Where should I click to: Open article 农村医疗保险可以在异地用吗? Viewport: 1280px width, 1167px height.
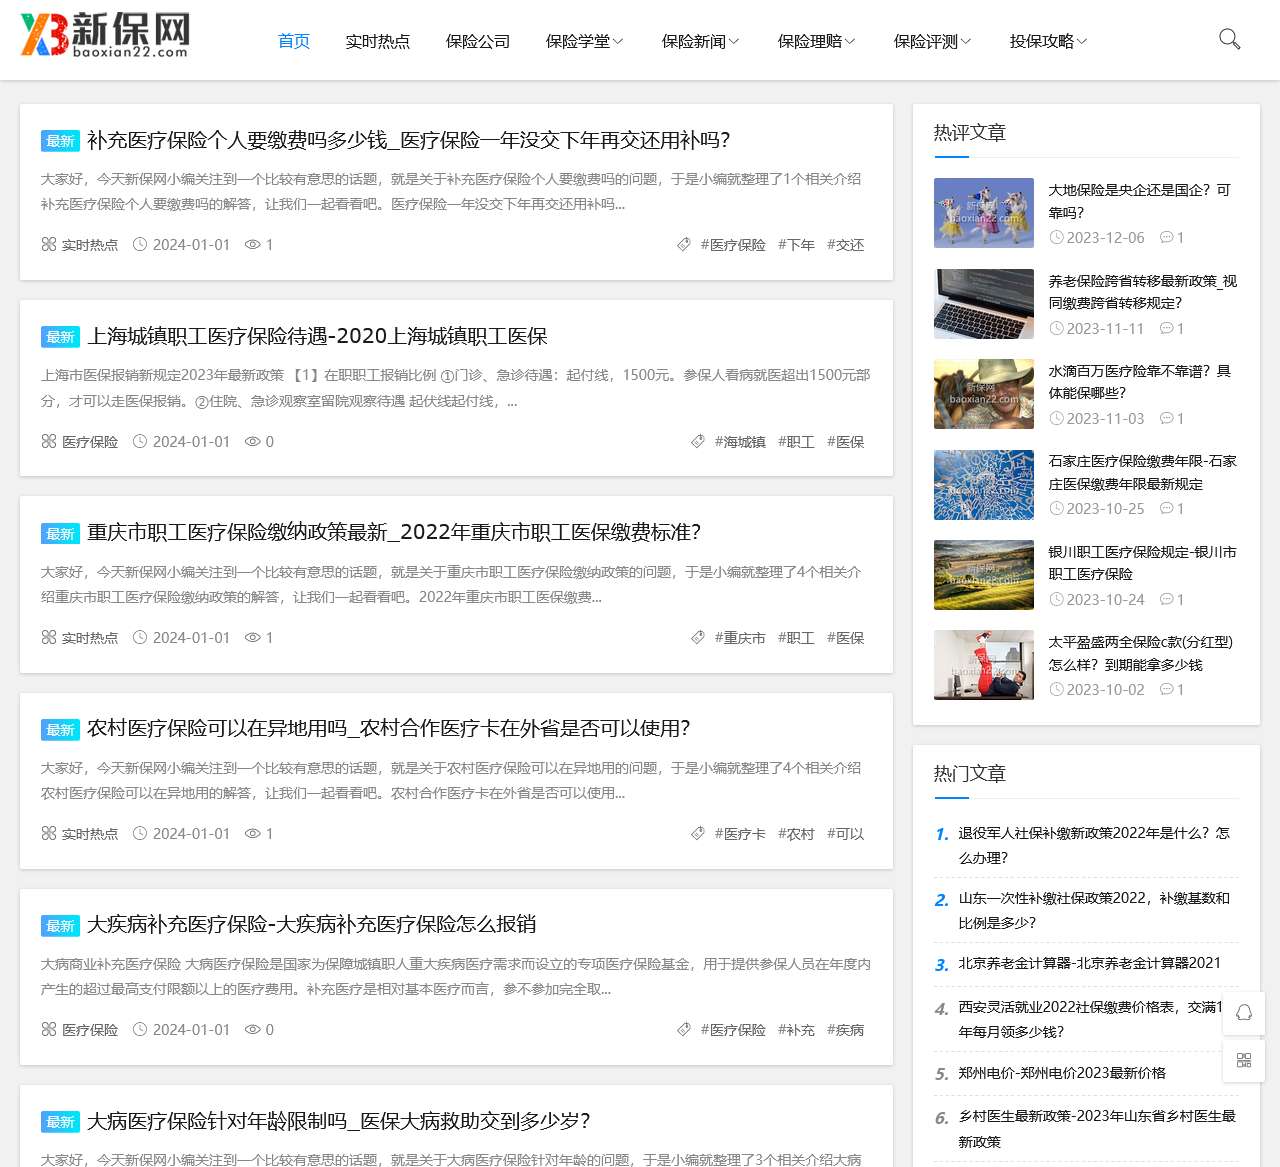click(x=389, y=728)
